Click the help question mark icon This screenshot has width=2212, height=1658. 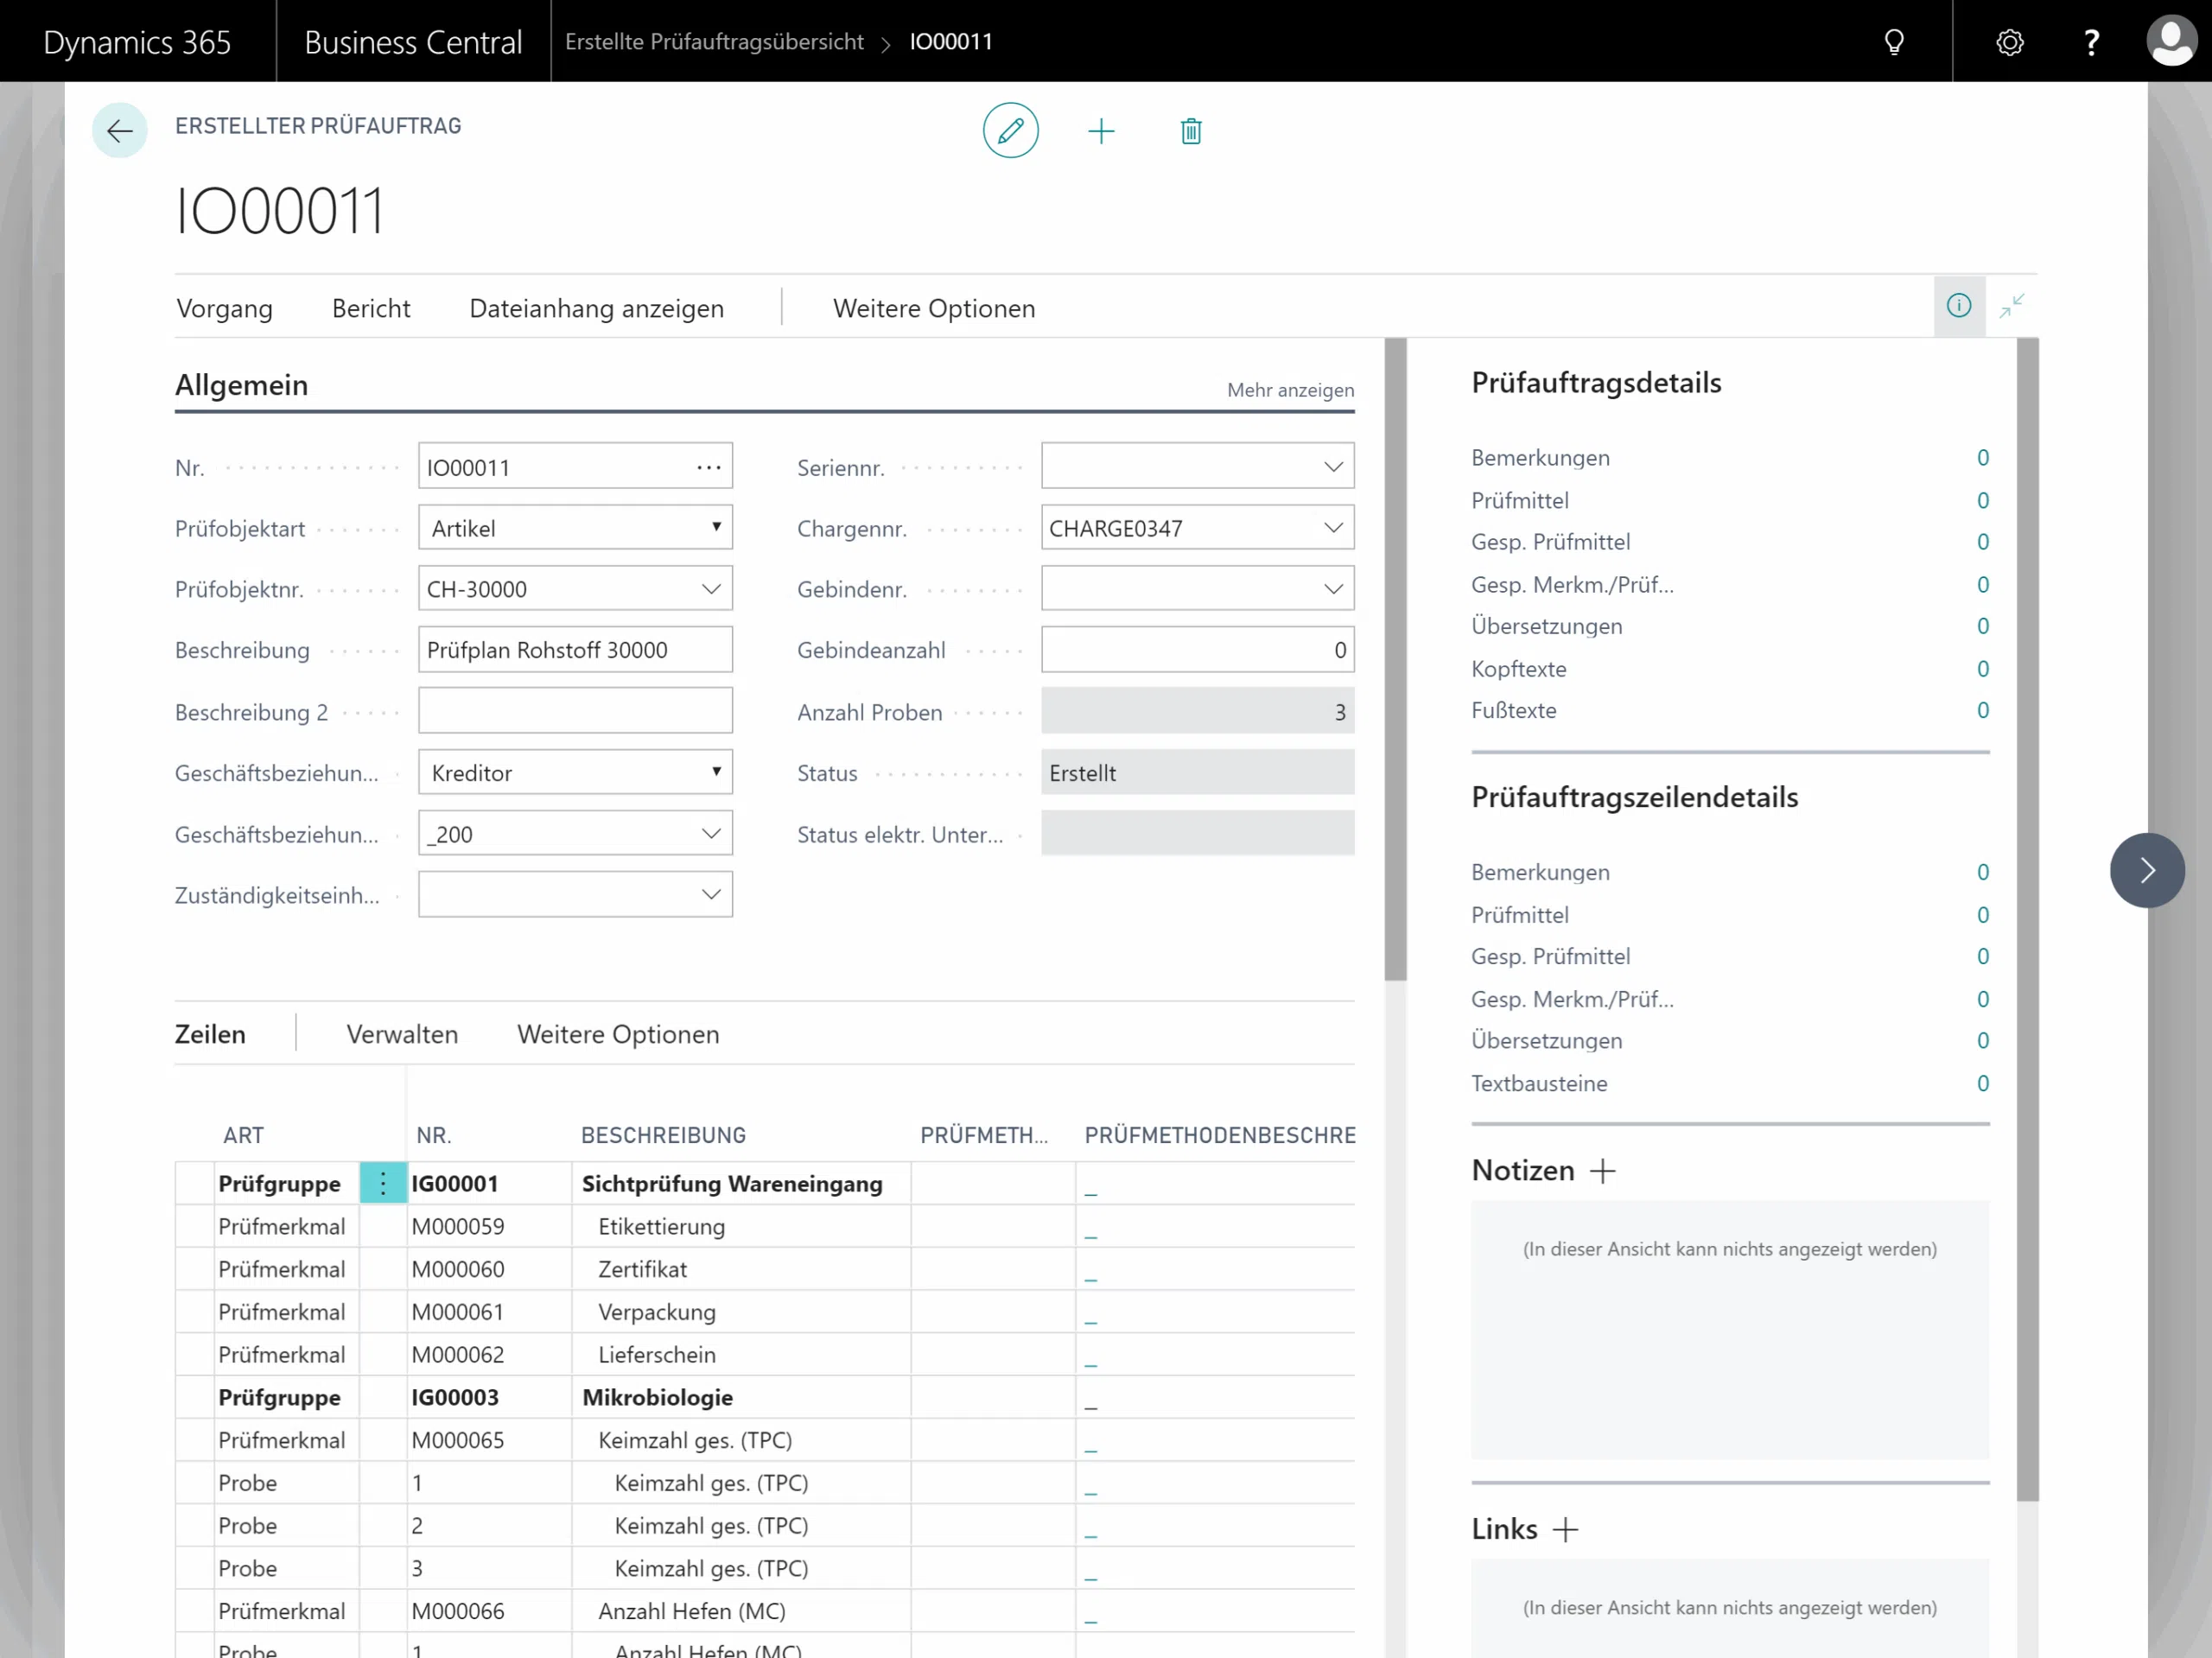[x=2090, y=42]
